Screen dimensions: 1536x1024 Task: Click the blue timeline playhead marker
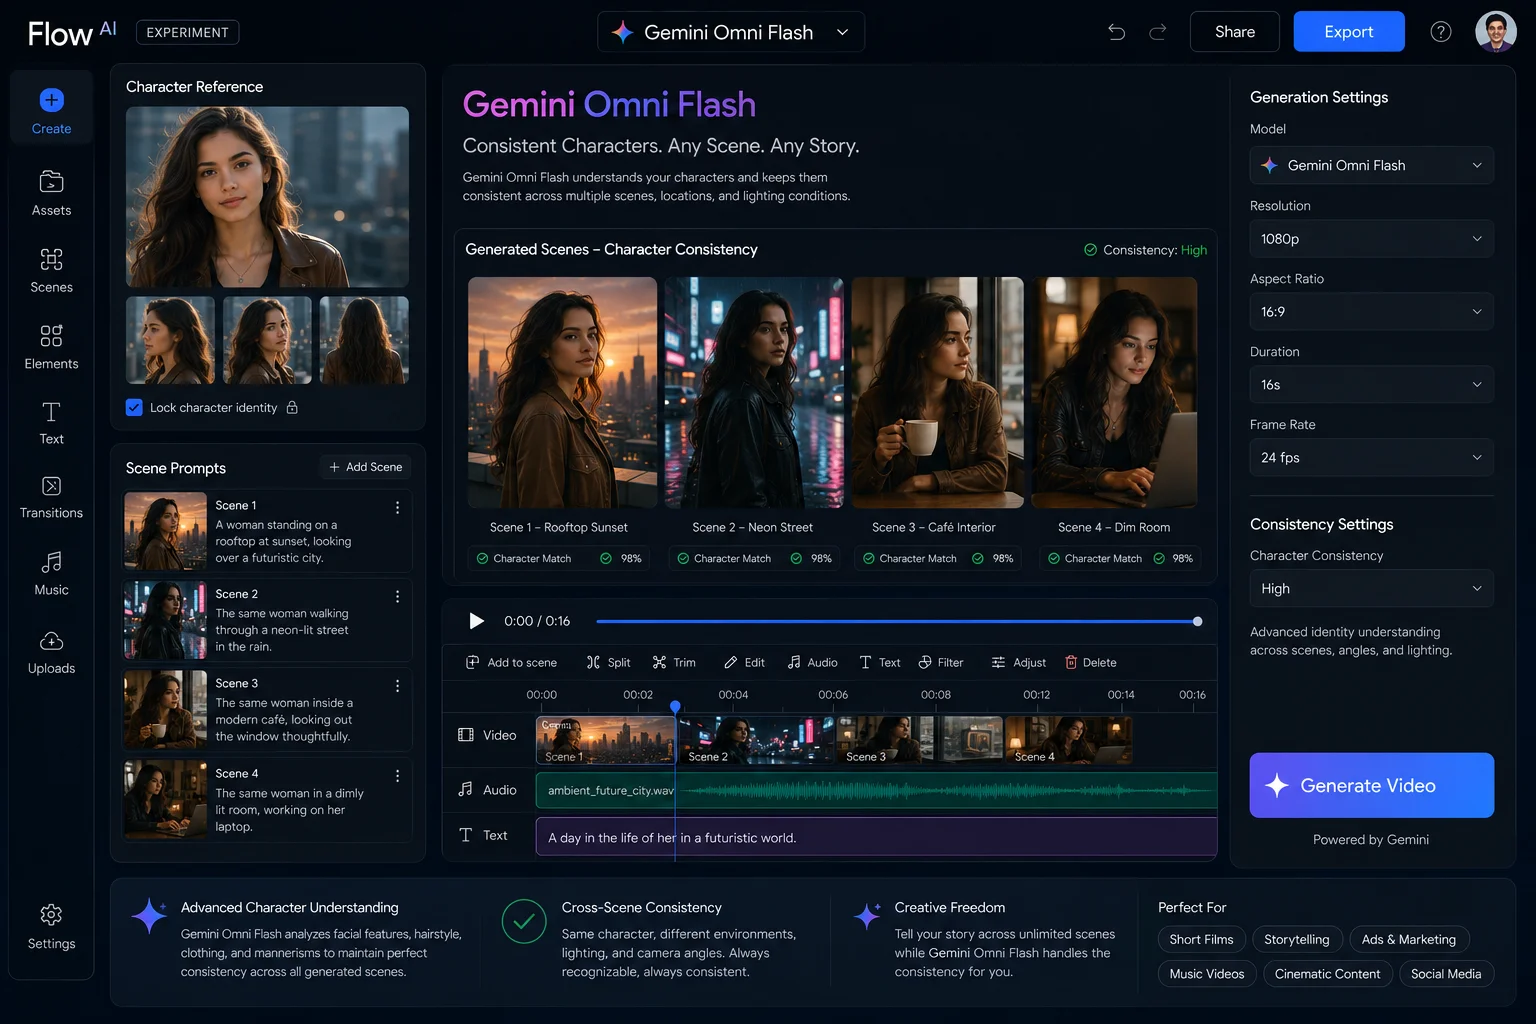[x=675, y=707]
